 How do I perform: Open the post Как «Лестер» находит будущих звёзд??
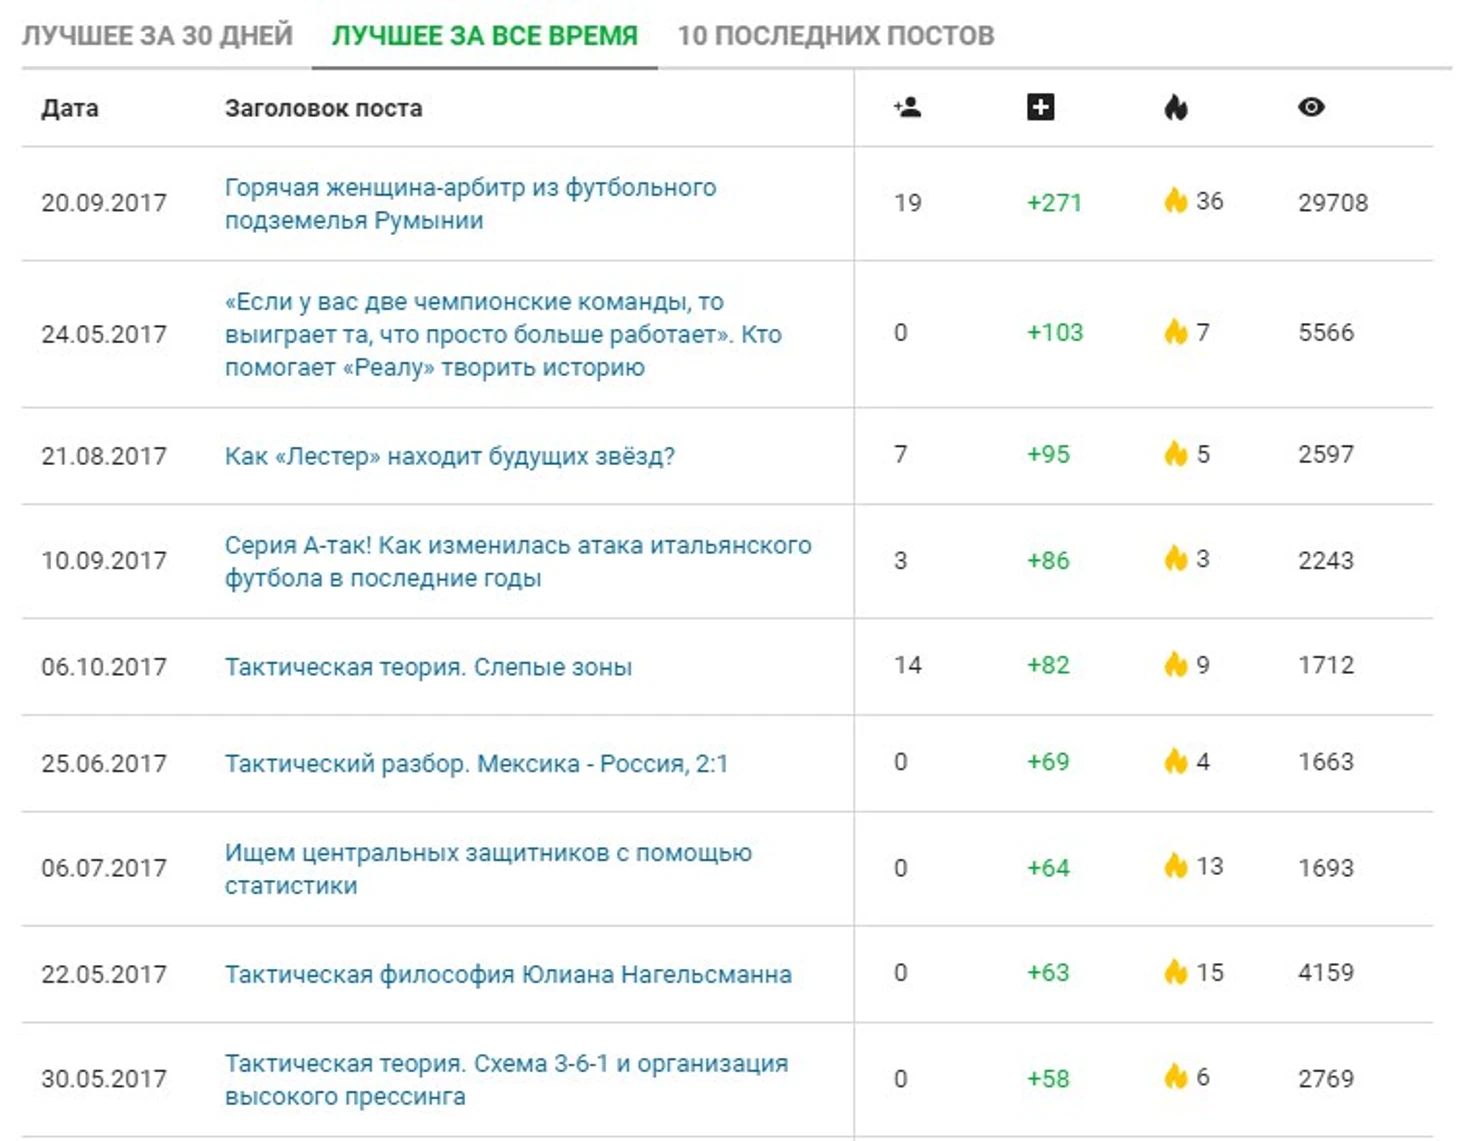tap(450, 456)
